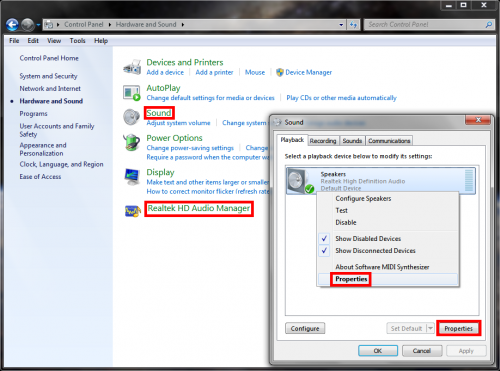Click the Speakers device icon
Image resolution: width=500 pixels, height=371 pixels.
(300, 181)
